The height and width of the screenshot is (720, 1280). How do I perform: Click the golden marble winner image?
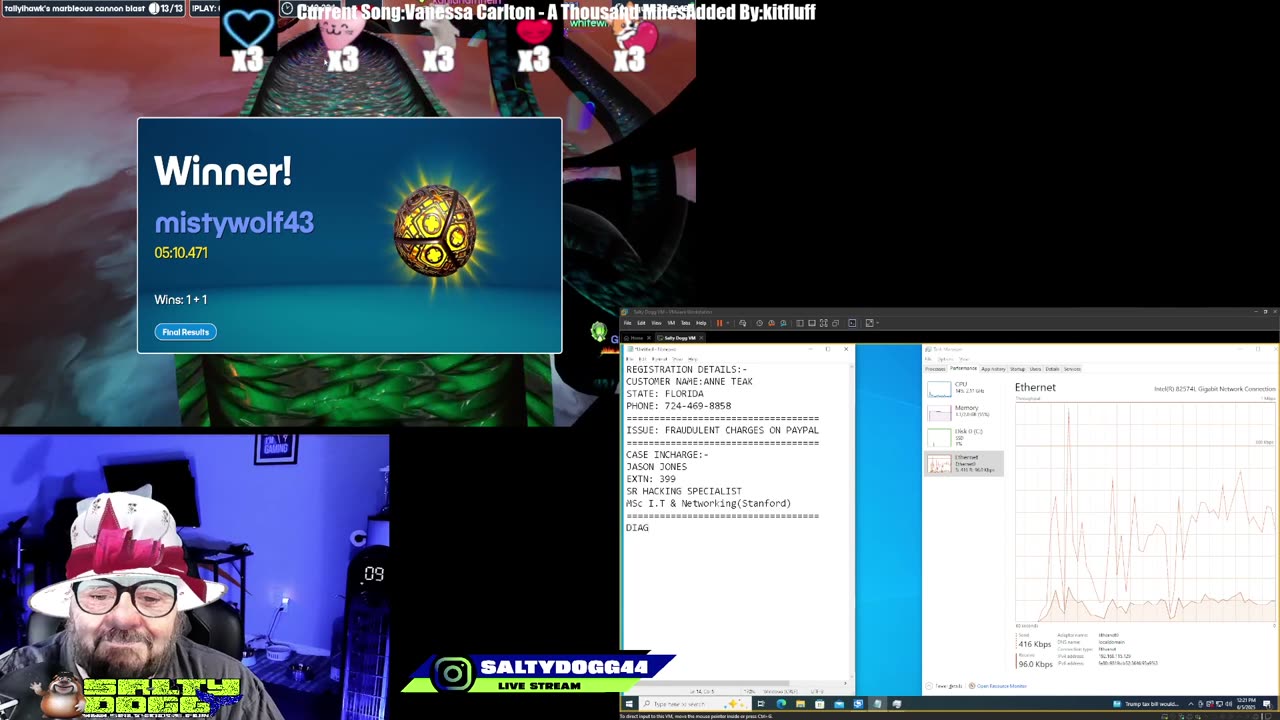(435, 230)
